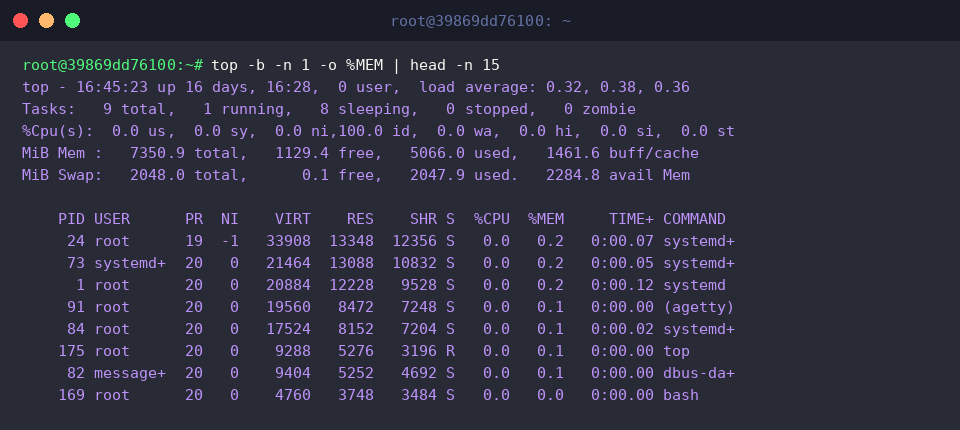Image resolution: width=960 pixels, height=430 pixels.
Task: Click the '(agetty)' command name
Action: click(699, 307)
